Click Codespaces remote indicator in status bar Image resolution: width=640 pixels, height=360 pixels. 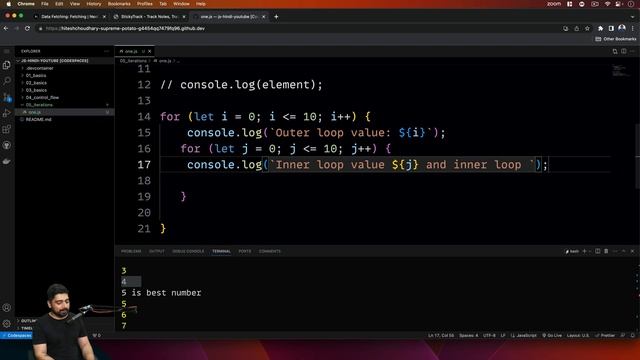click(x=16, y=336)
